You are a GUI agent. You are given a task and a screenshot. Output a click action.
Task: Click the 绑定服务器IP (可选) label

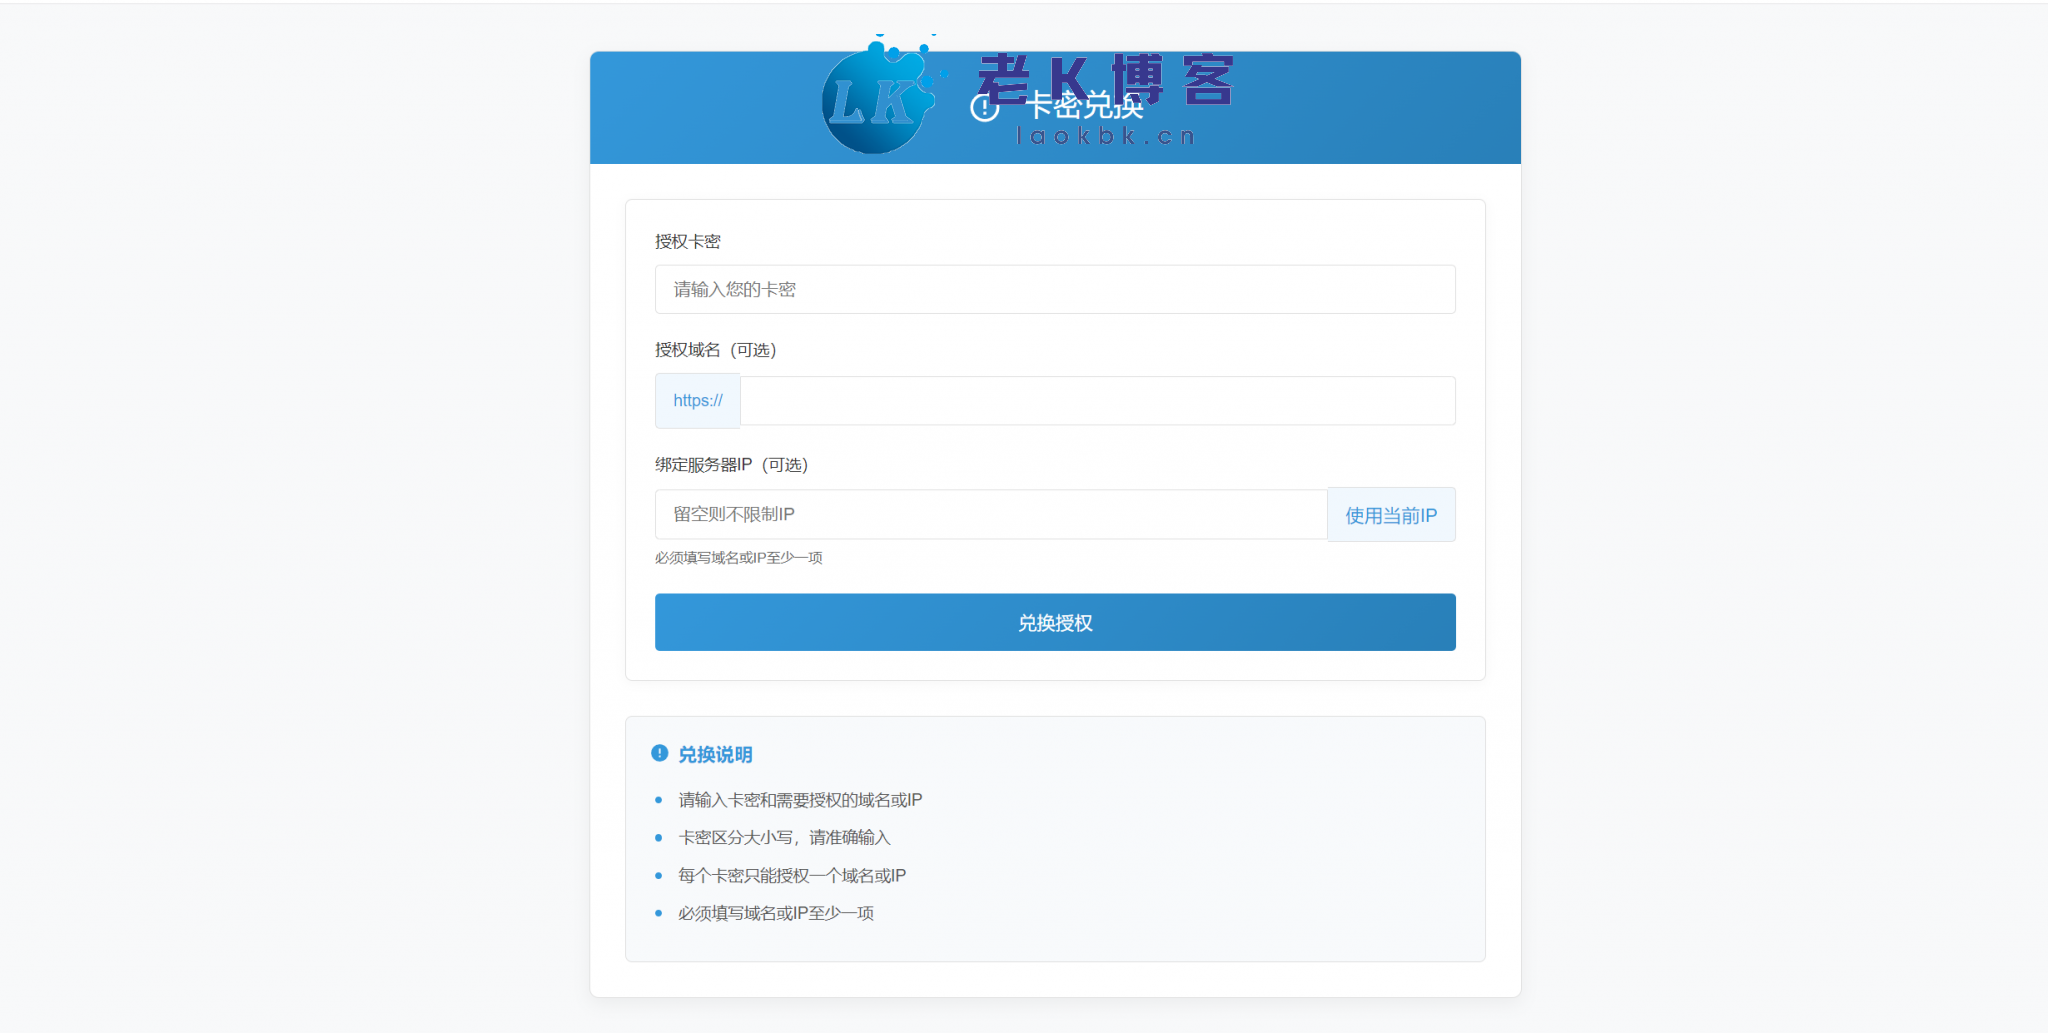tap(732, 464)
